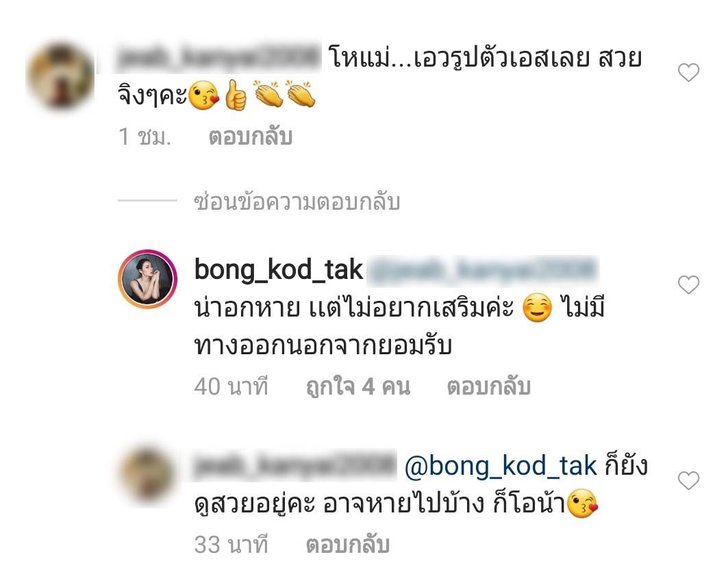Click the 40 นาที timestamp
Image resolution: width=728 pixels, height=577 pixels.
(x=231, y=387)
